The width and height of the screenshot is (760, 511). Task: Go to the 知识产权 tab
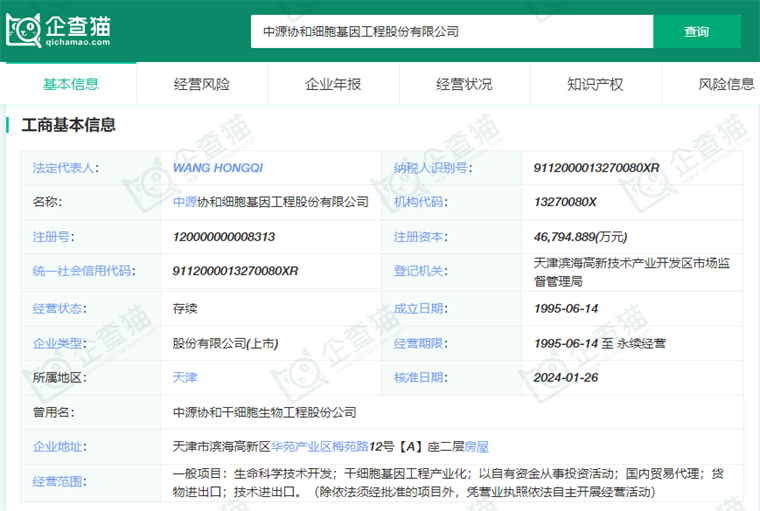(595, 84)
